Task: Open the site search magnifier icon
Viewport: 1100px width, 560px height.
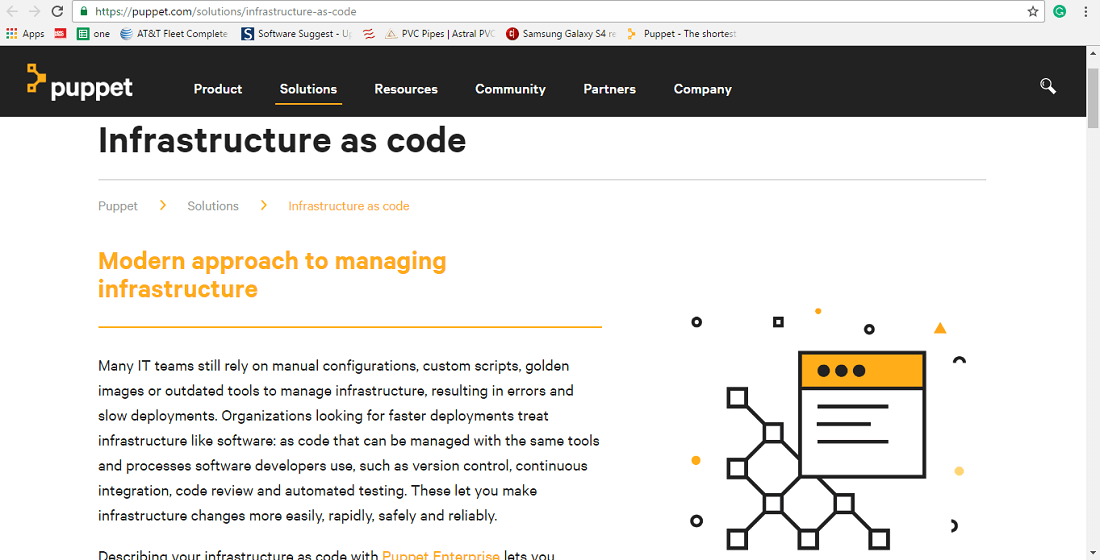Action: pyautogui.click(x=1047, y=86)
